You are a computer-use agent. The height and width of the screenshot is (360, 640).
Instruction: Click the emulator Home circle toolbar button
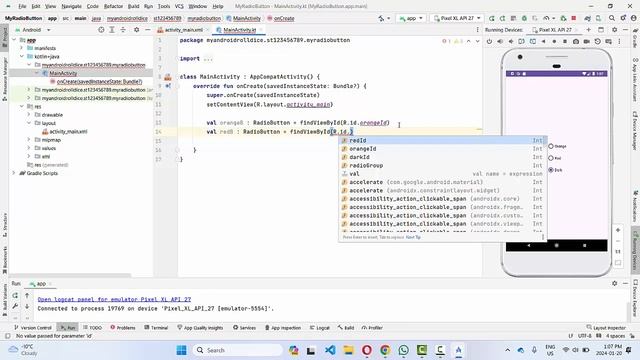554,41
